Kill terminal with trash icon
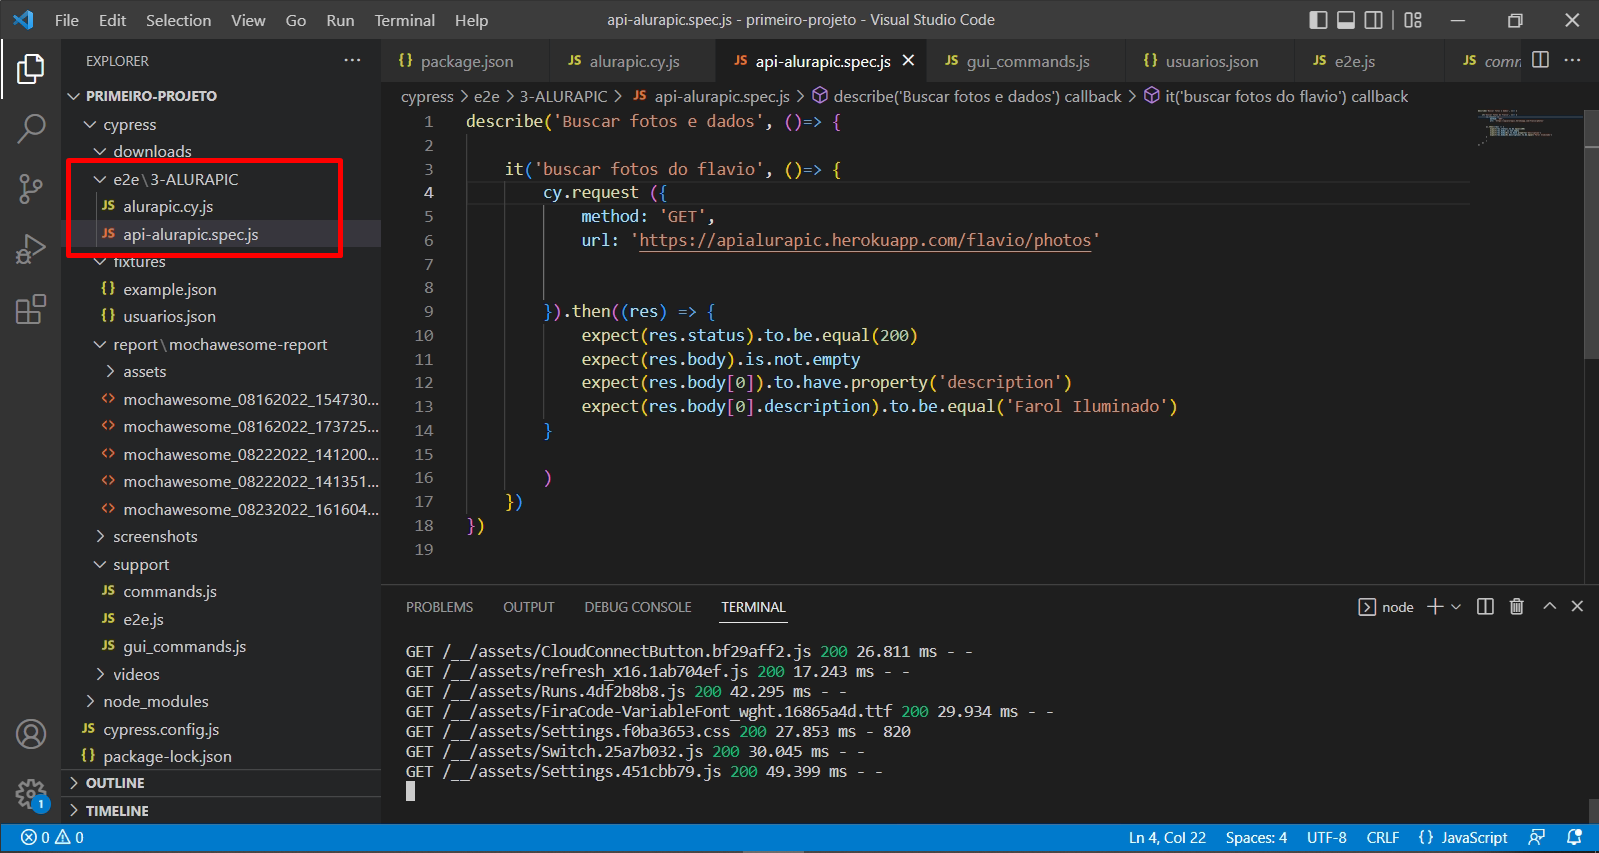 pyautogui.click(x=1516, y=606)
